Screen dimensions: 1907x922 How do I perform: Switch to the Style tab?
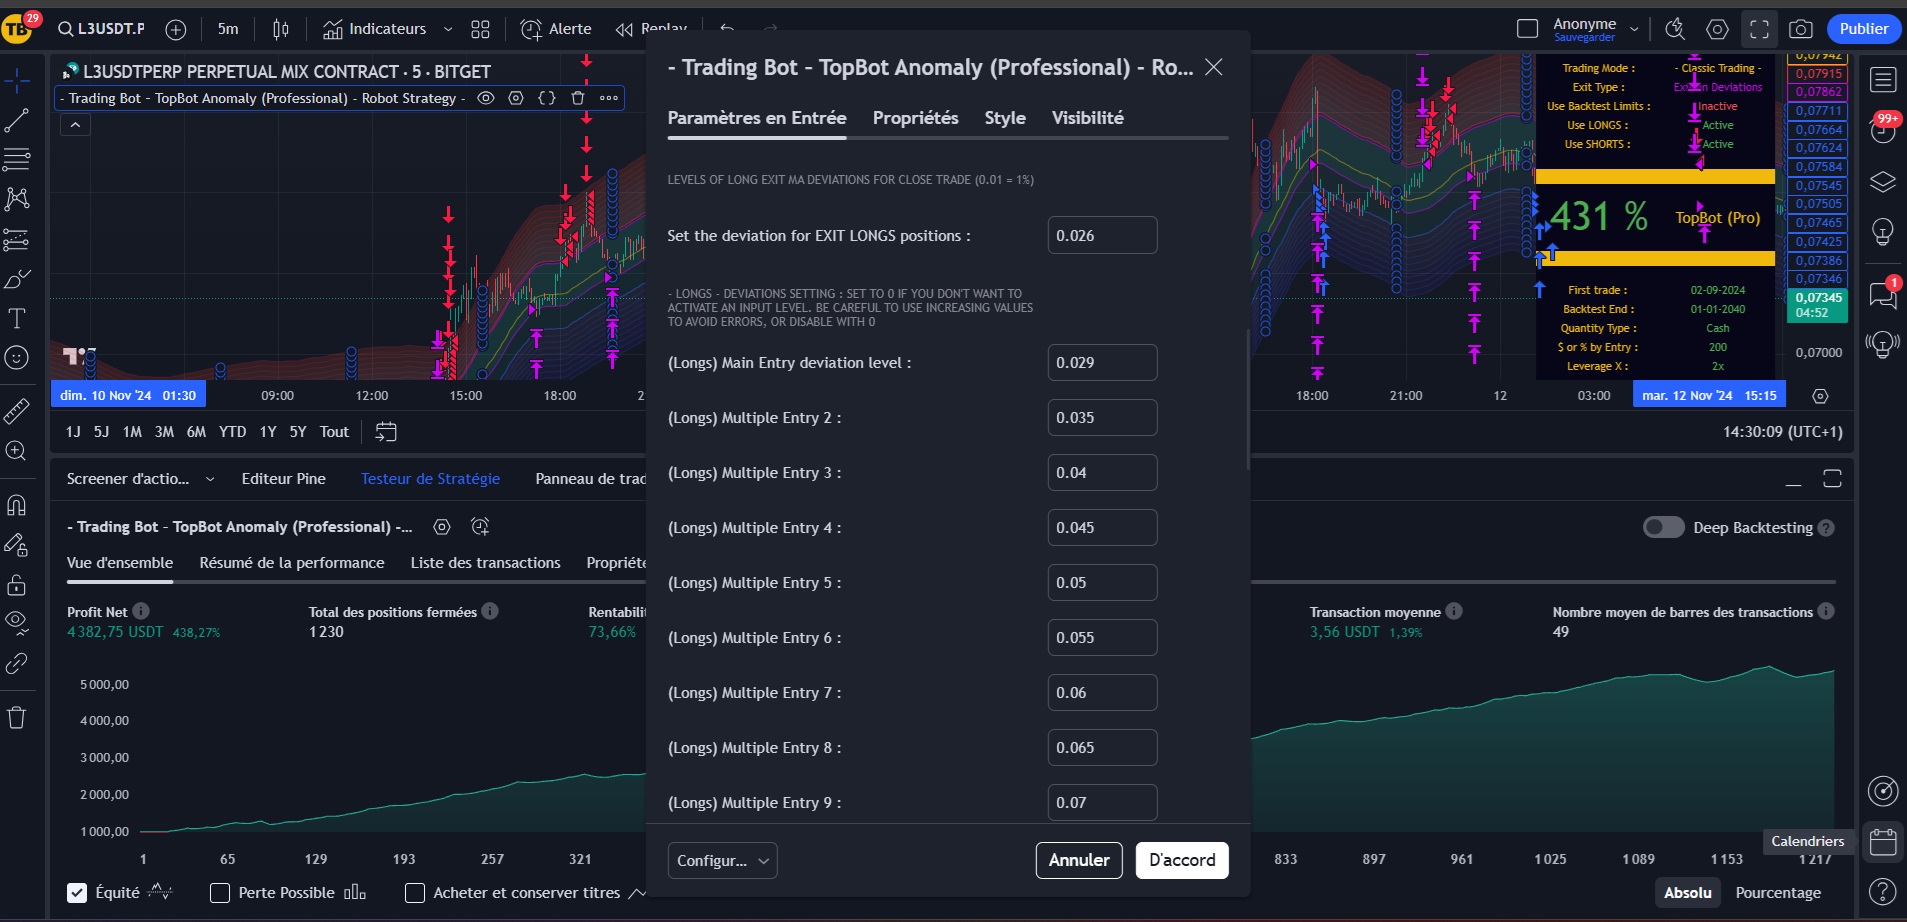[x=1004, y=118]
